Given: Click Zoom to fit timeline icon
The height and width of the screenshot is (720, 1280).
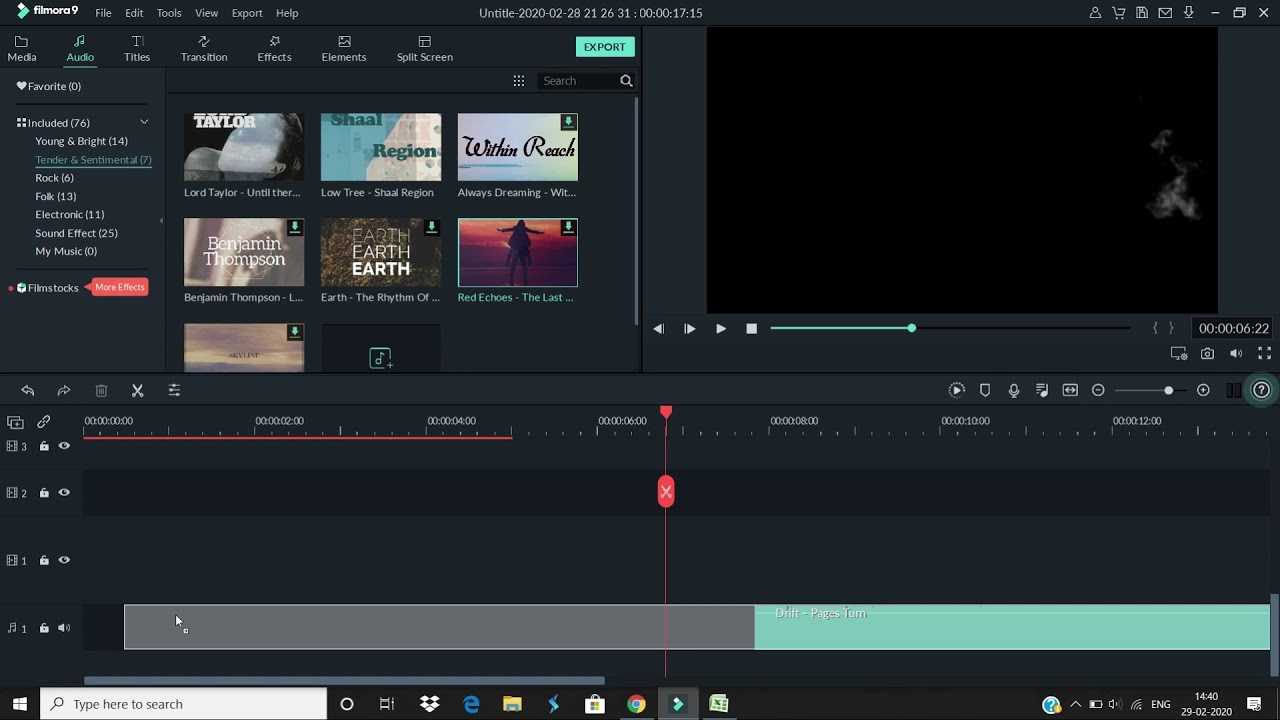Looking at the screenshot, I should click(x=1070, y=390).
